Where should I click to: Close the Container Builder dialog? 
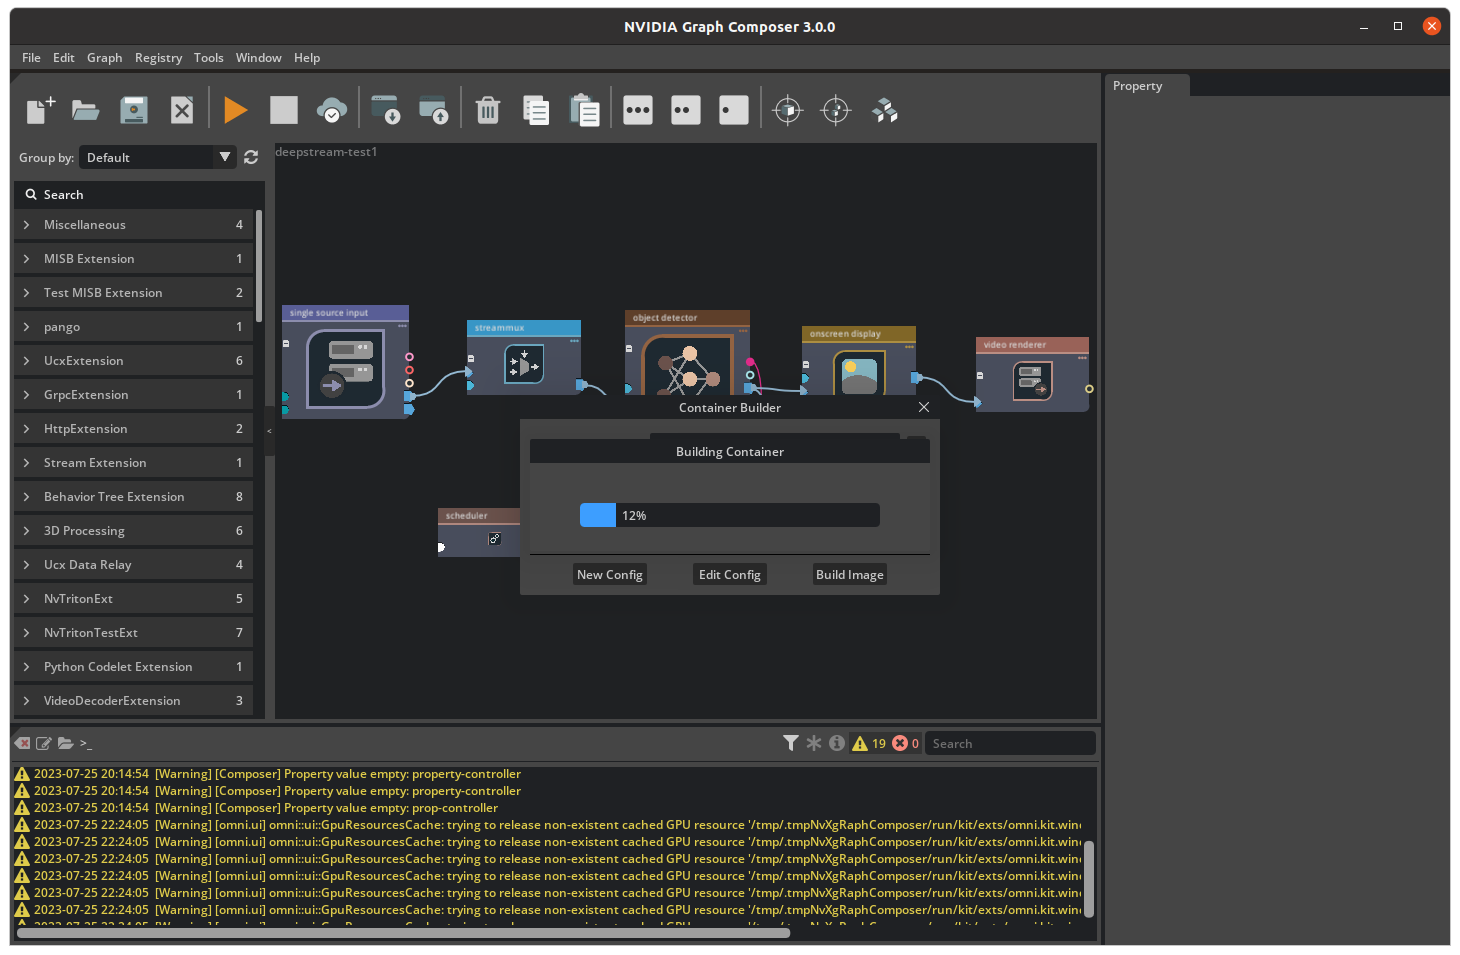pyautogui.click(x=924, y=407)
